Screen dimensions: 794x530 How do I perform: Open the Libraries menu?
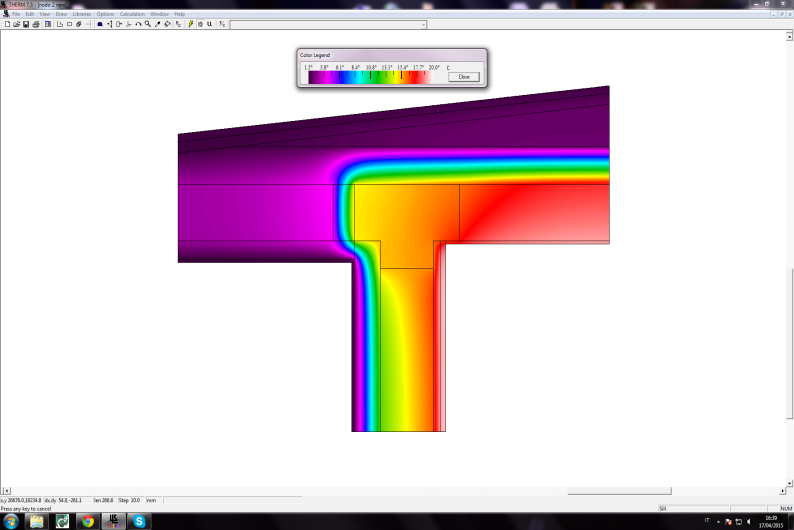point(81,14)
